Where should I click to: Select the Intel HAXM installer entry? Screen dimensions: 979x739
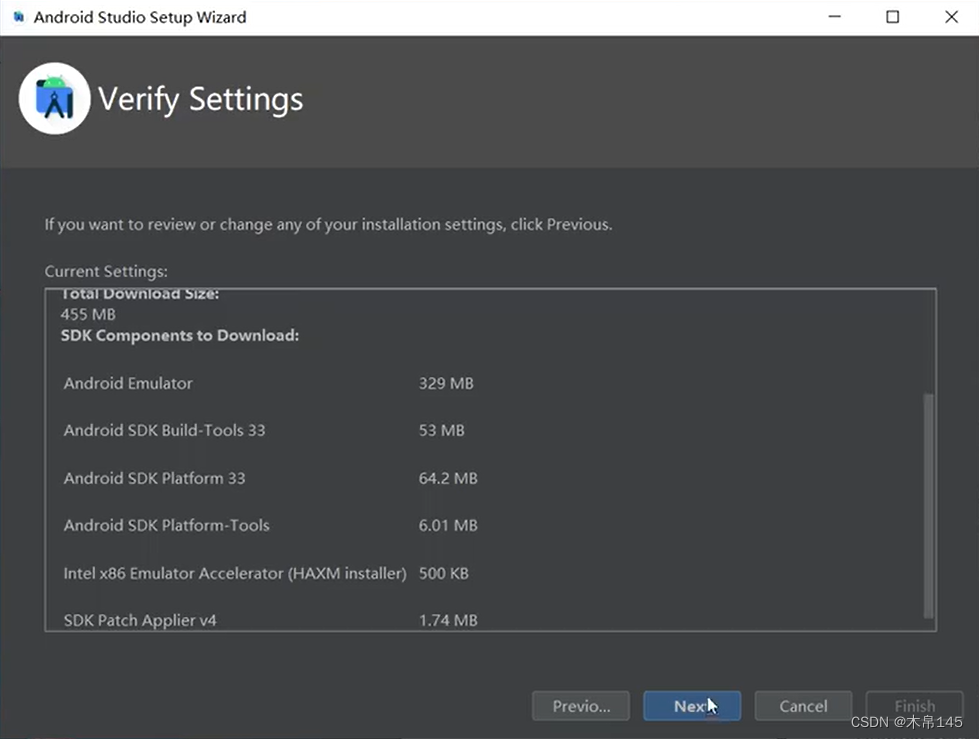pos(234,573)
